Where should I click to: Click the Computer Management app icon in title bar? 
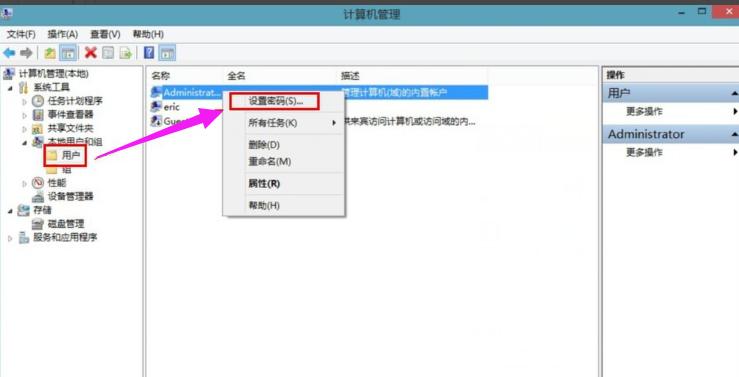click(7, 14)
